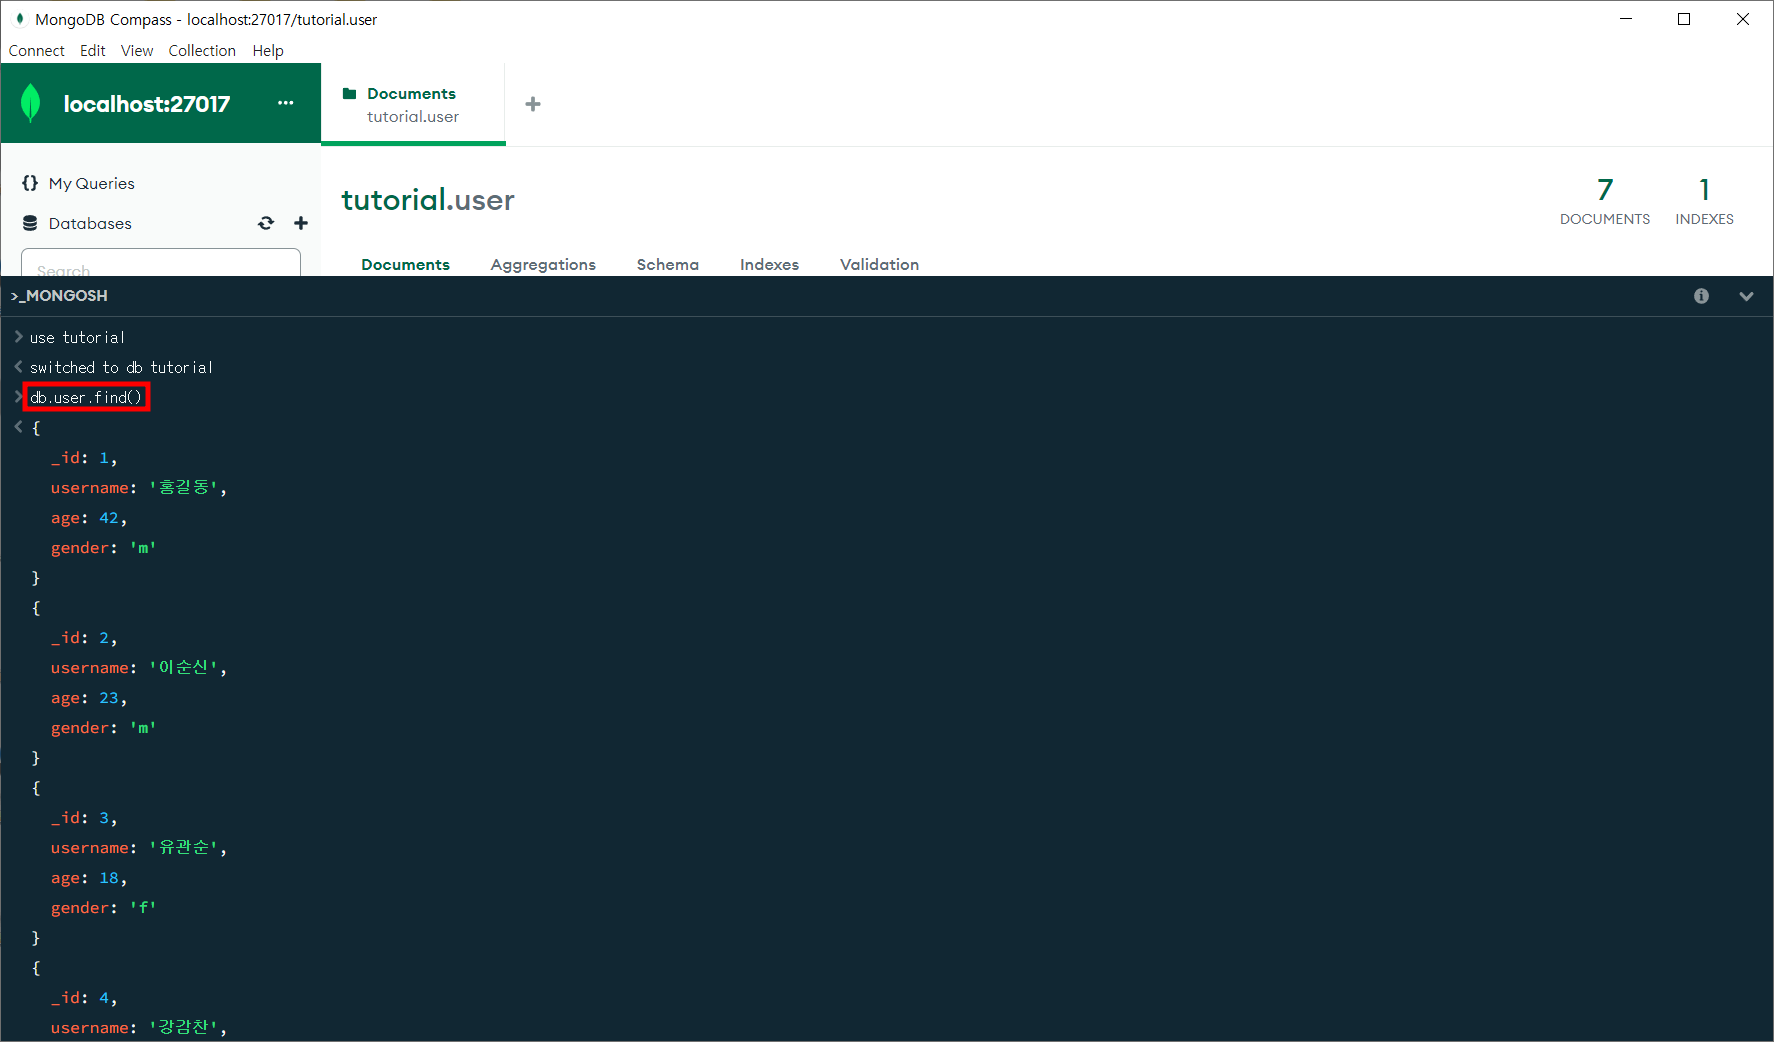Open the View menu
Screen dimensions: 1774x1042
(137, 51)
